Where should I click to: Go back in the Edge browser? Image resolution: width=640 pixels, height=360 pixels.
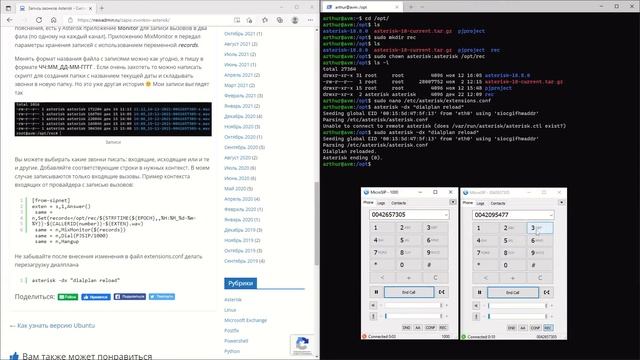pos(10,20)
